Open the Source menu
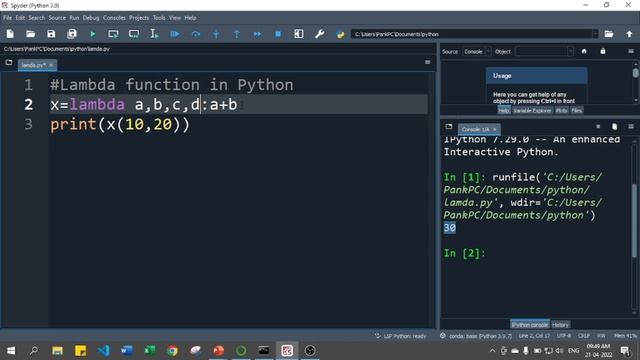Viewport: 640px width, 360px height. click(57, 18)
